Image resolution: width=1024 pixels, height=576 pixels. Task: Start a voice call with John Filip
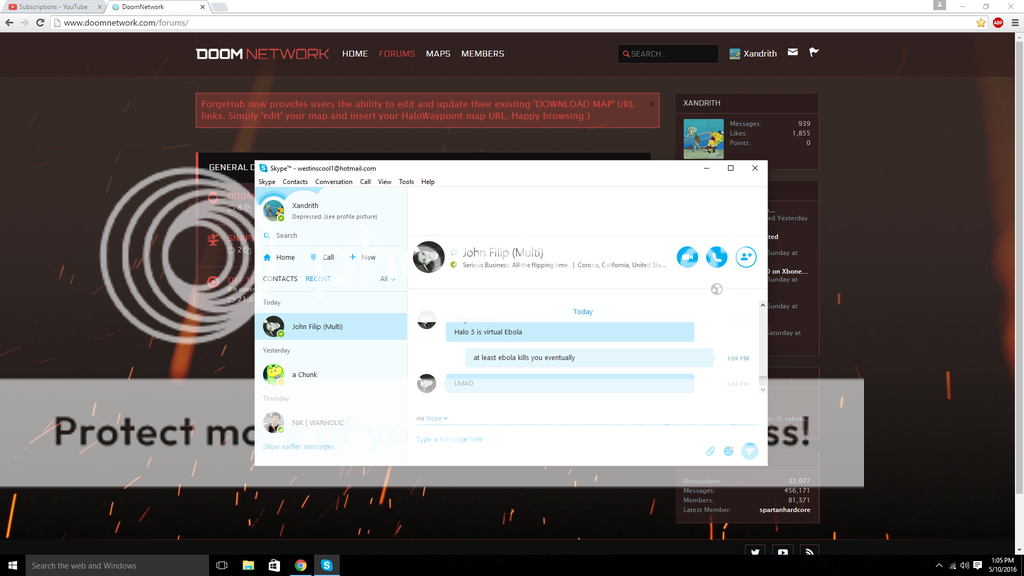click(716, 257)
